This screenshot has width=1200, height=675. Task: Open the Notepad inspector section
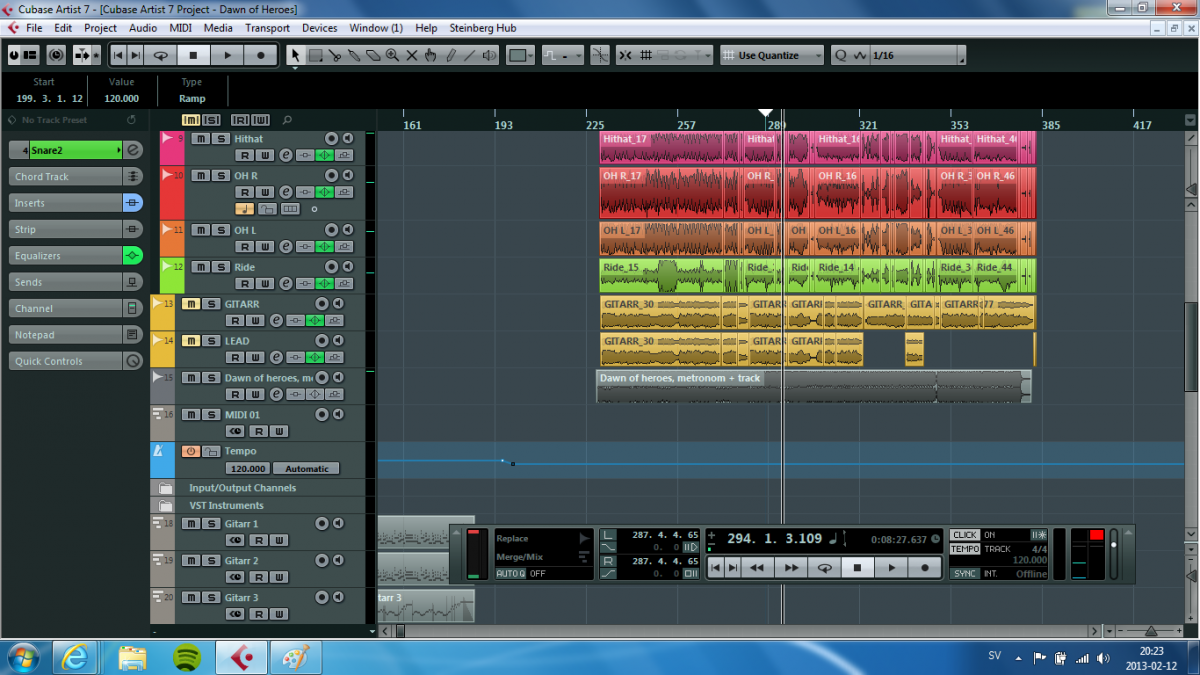75,335
